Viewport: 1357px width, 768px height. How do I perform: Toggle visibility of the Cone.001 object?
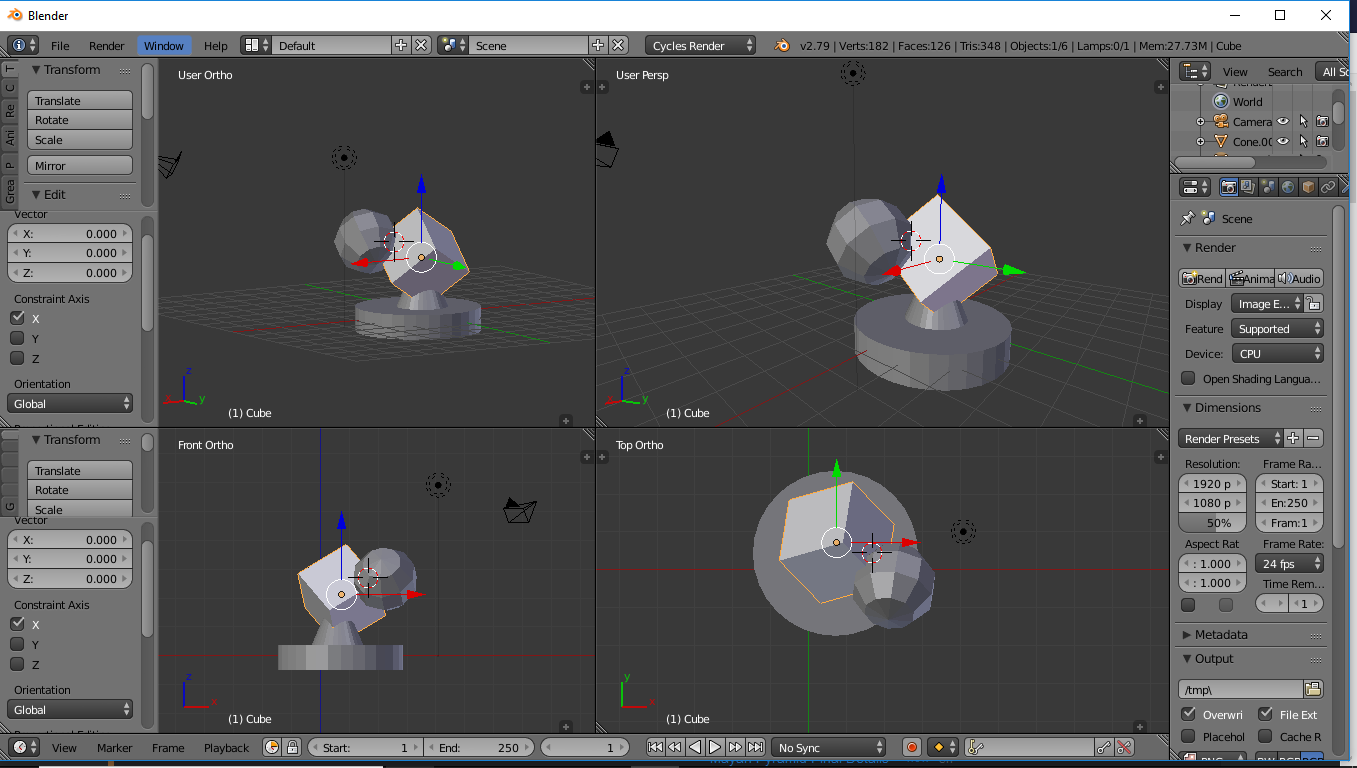pos(1283,141)
